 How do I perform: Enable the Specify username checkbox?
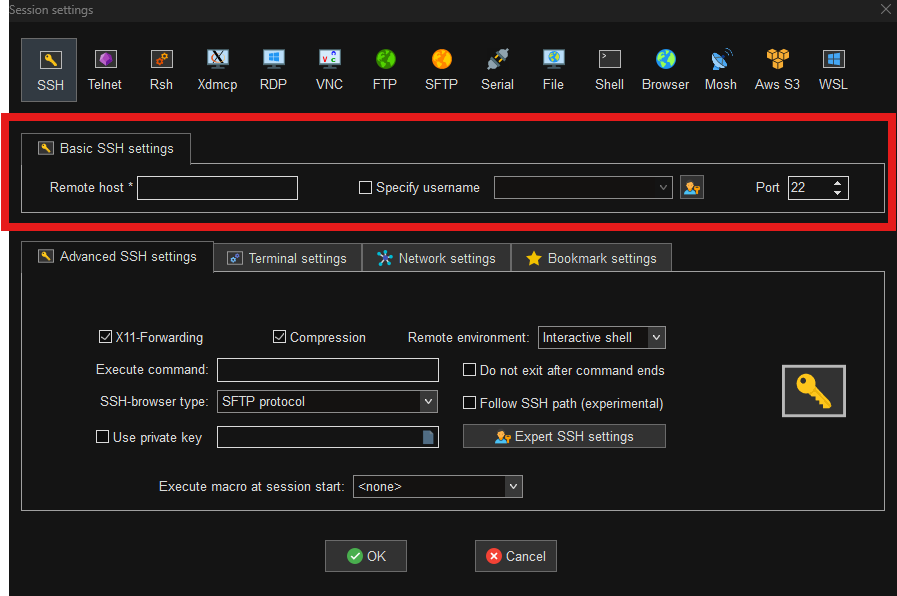[365, 188]
